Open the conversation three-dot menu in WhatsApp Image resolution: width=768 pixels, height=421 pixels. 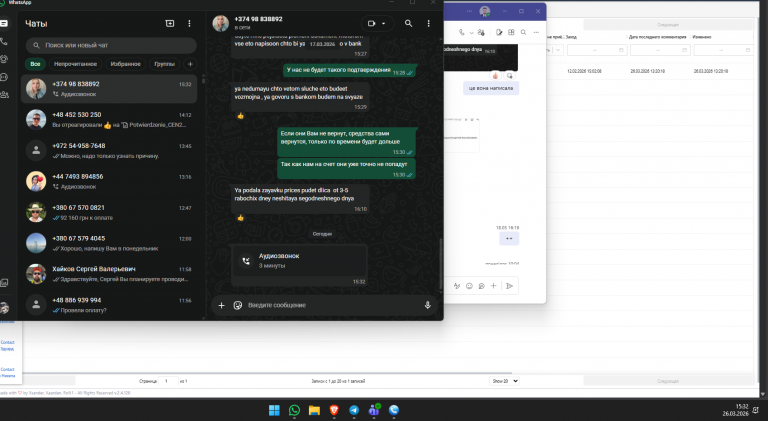coord(429,23)
